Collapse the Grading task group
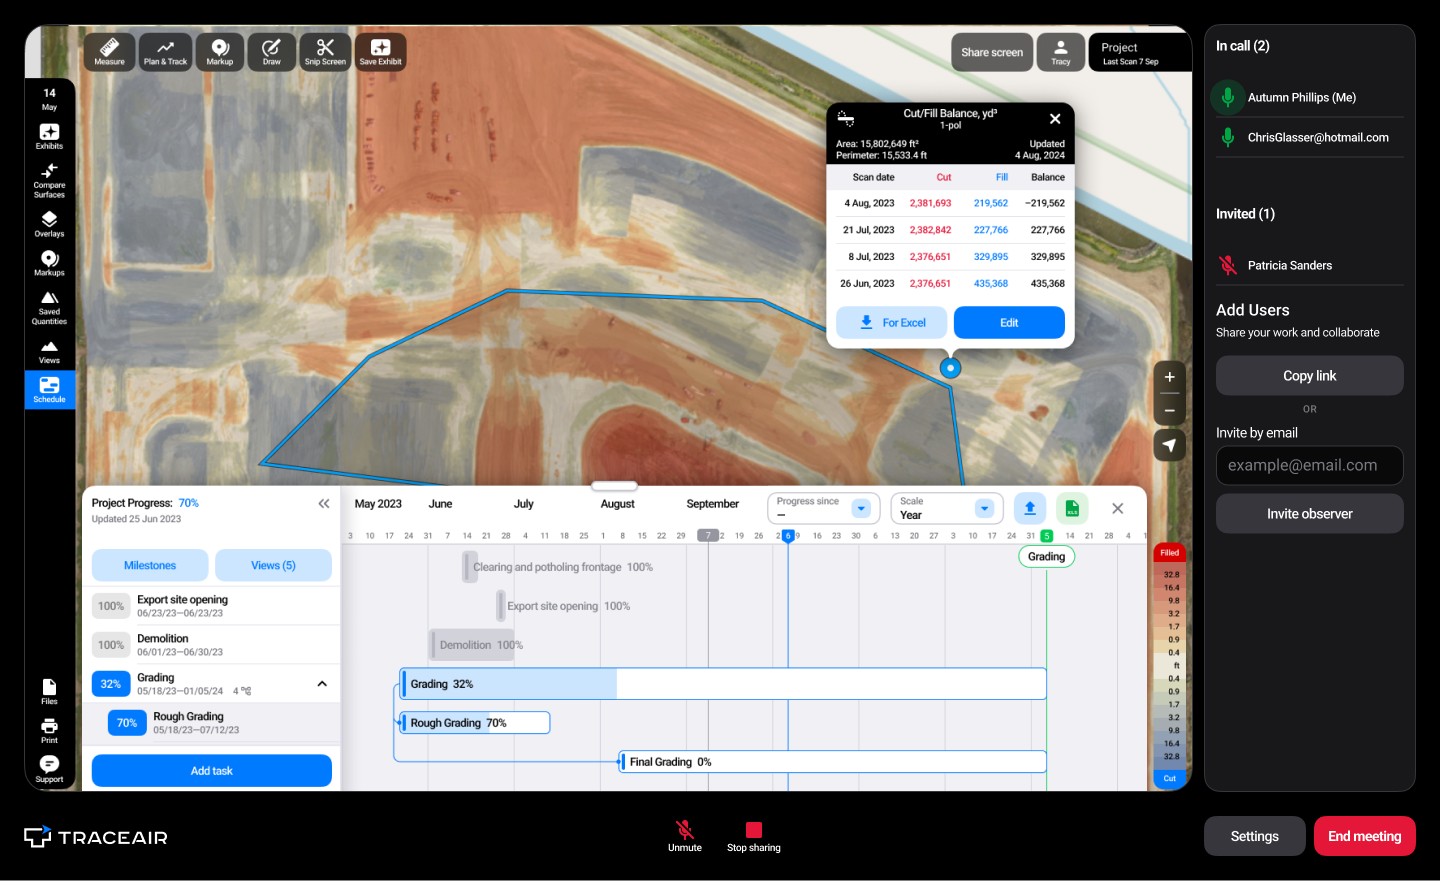This screenshot has height=881, width=1440. 322,684
